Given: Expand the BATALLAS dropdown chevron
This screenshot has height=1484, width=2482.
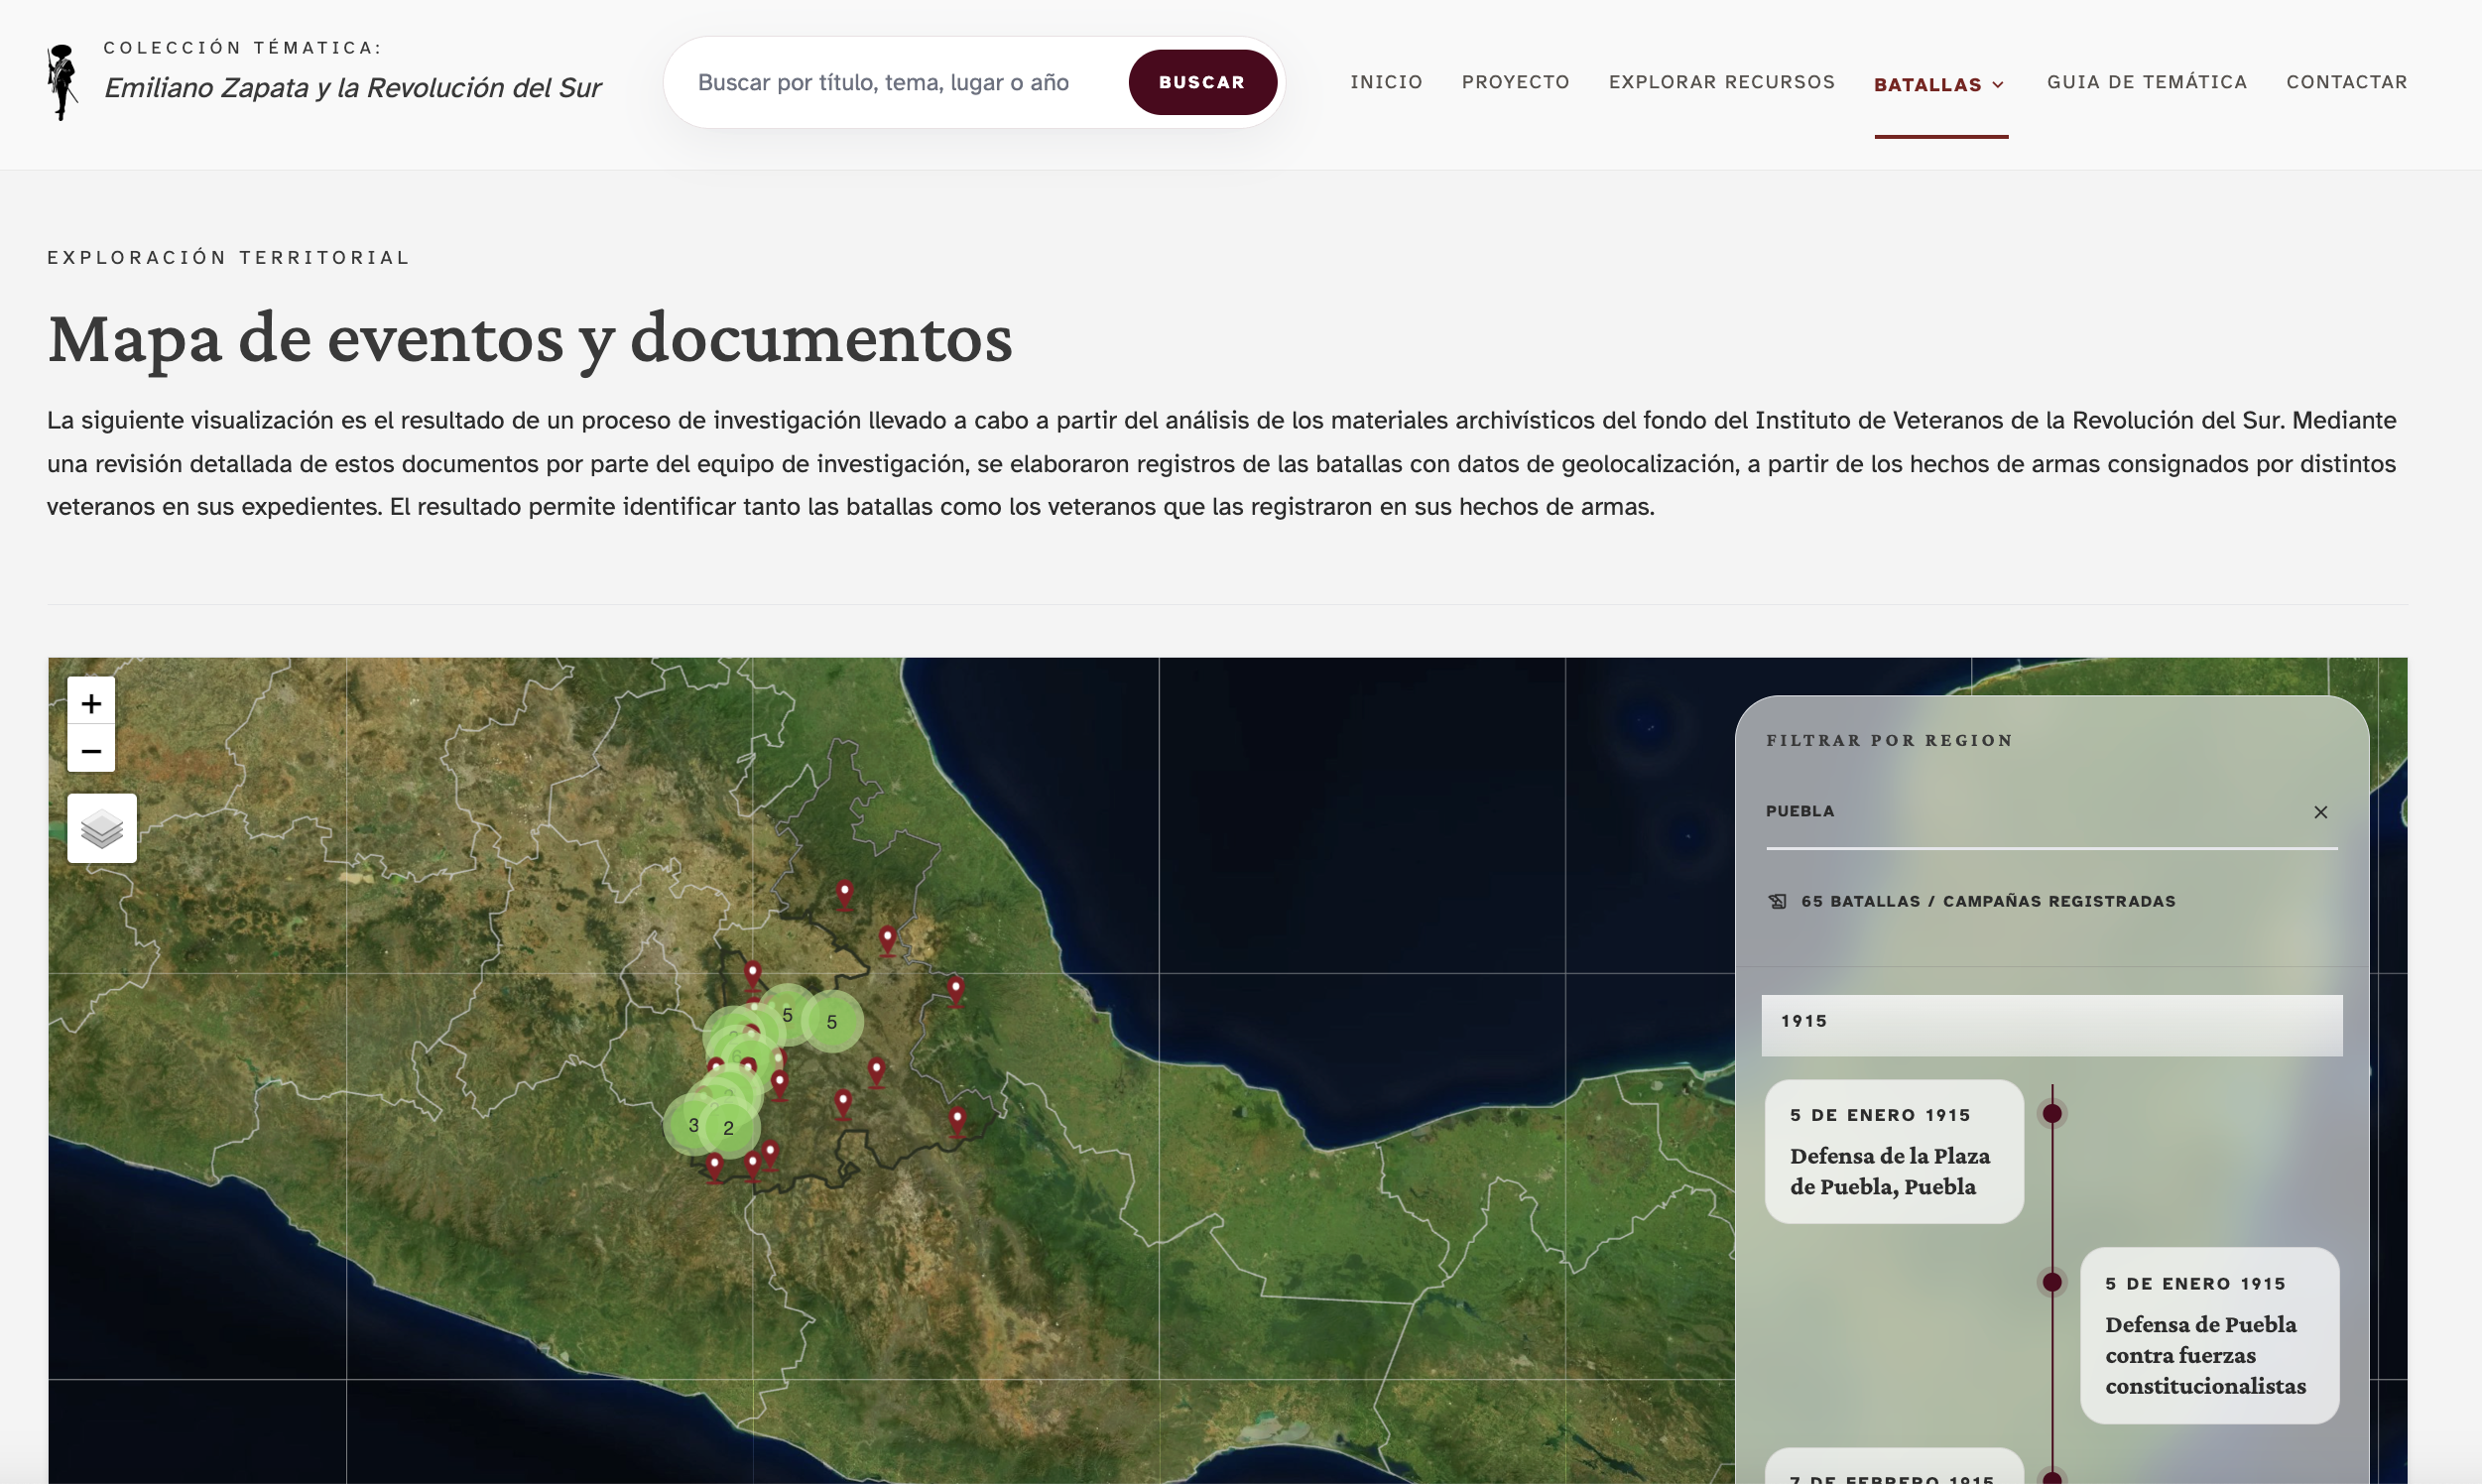Looking at the screenshot, I should click(1998, 85).
